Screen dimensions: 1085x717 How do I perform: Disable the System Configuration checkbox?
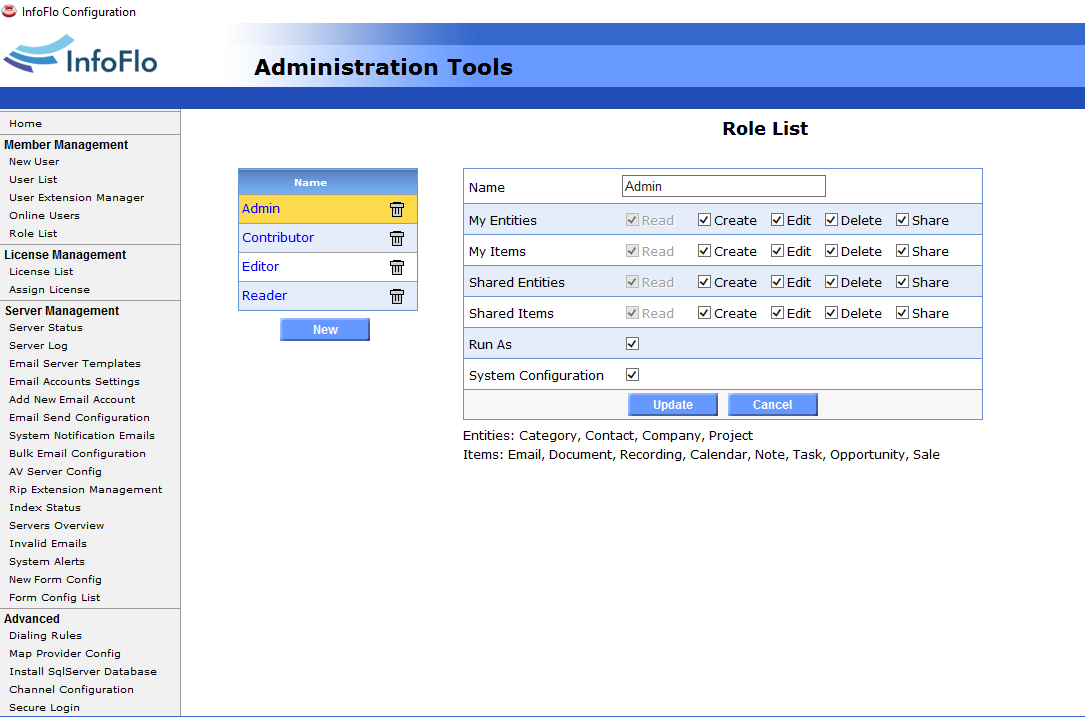pyautogui.click(x=632, y=375)
